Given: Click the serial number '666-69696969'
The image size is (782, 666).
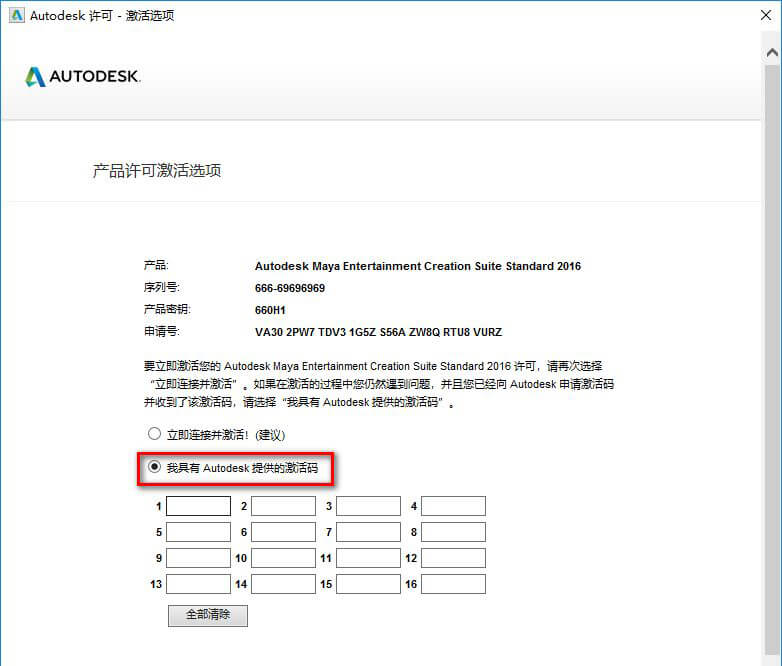Looking at the screenshot, I should coord(290,288).
